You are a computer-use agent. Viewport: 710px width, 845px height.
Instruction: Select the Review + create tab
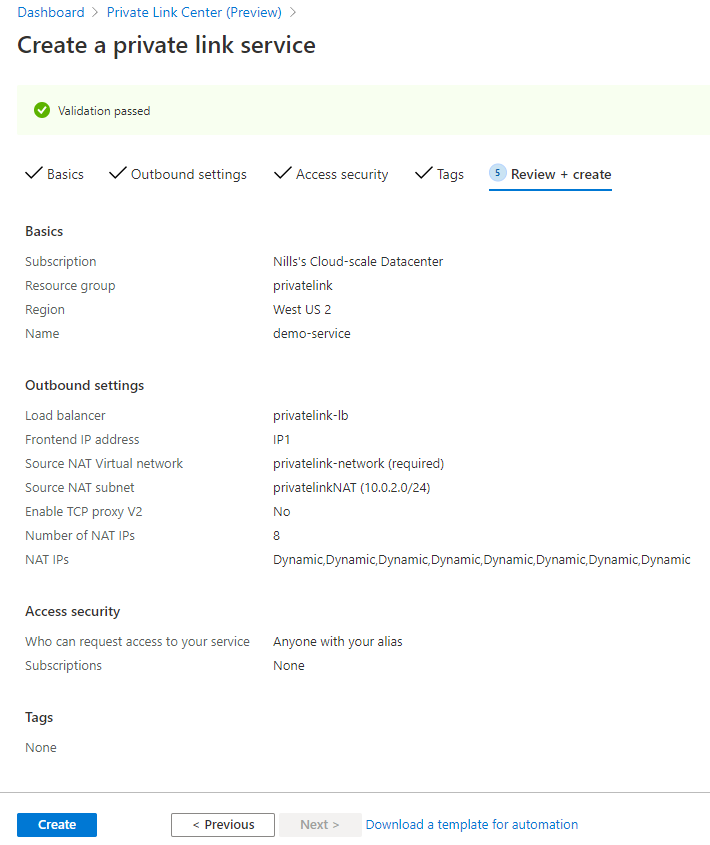click(x=550, y=175)
